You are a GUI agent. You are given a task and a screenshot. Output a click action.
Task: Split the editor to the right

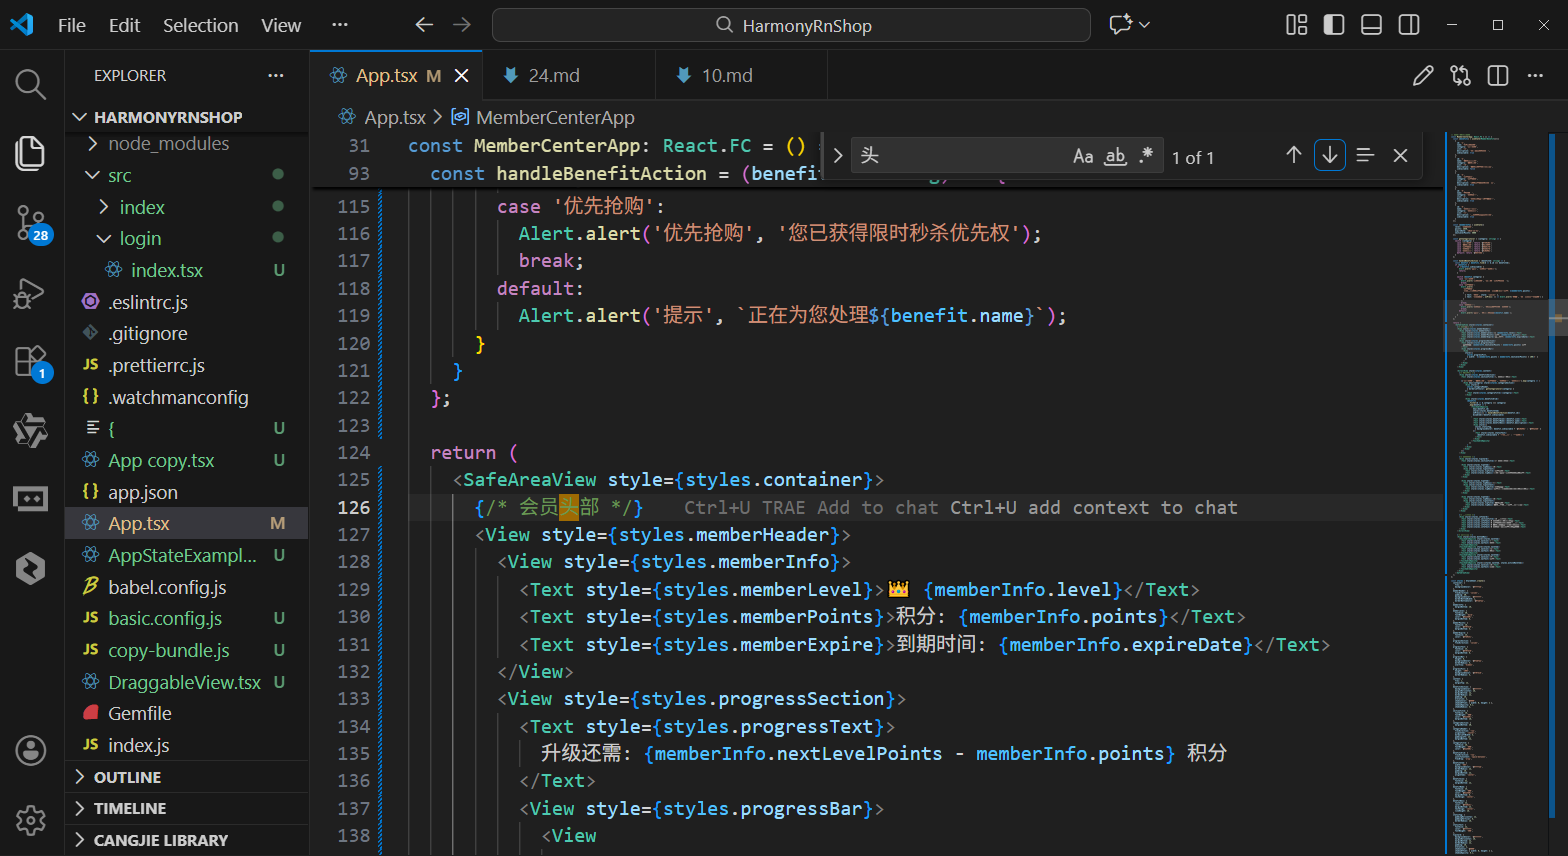[1498, 76]
